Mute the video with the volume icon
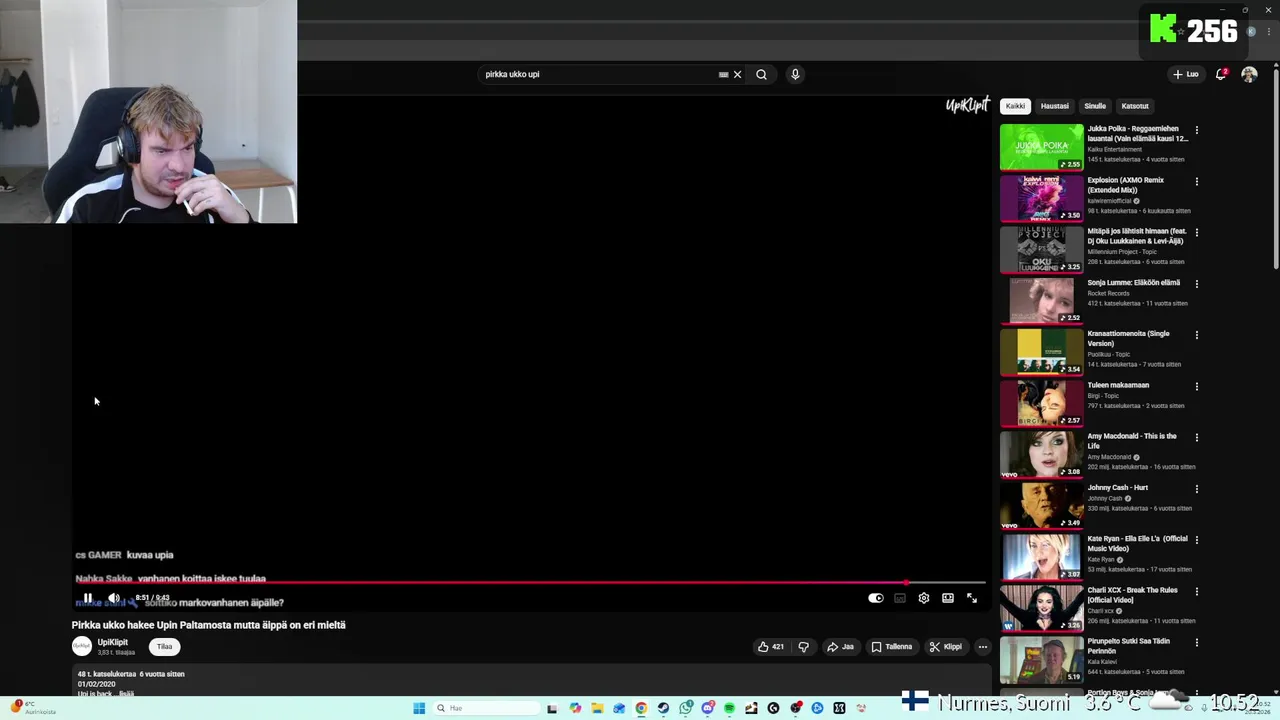 [x=114, y=598]
